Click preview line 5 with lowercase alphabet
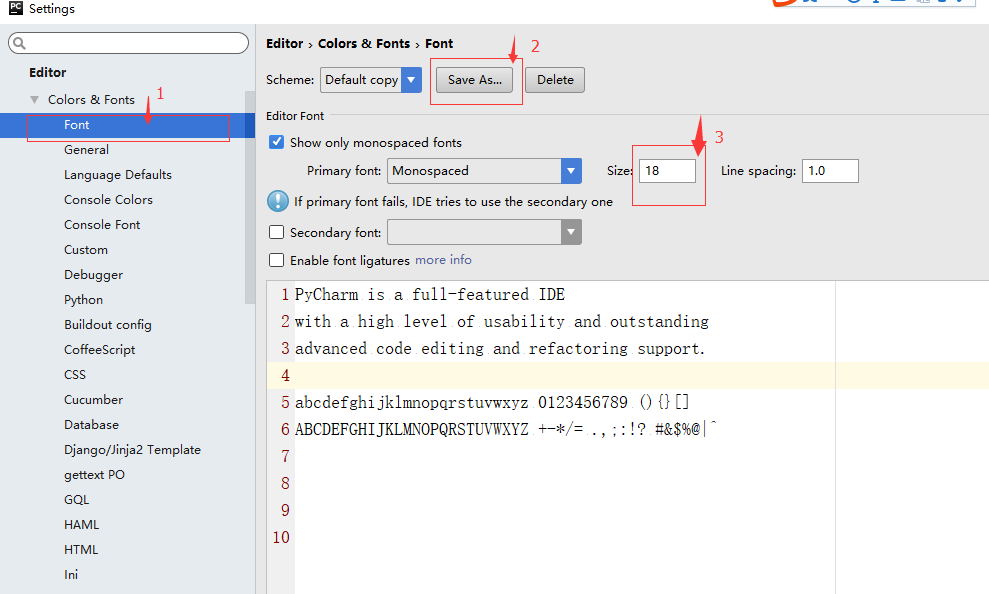Image resolution: width=989 pixels, height=594 pixels. coord(492,402)
